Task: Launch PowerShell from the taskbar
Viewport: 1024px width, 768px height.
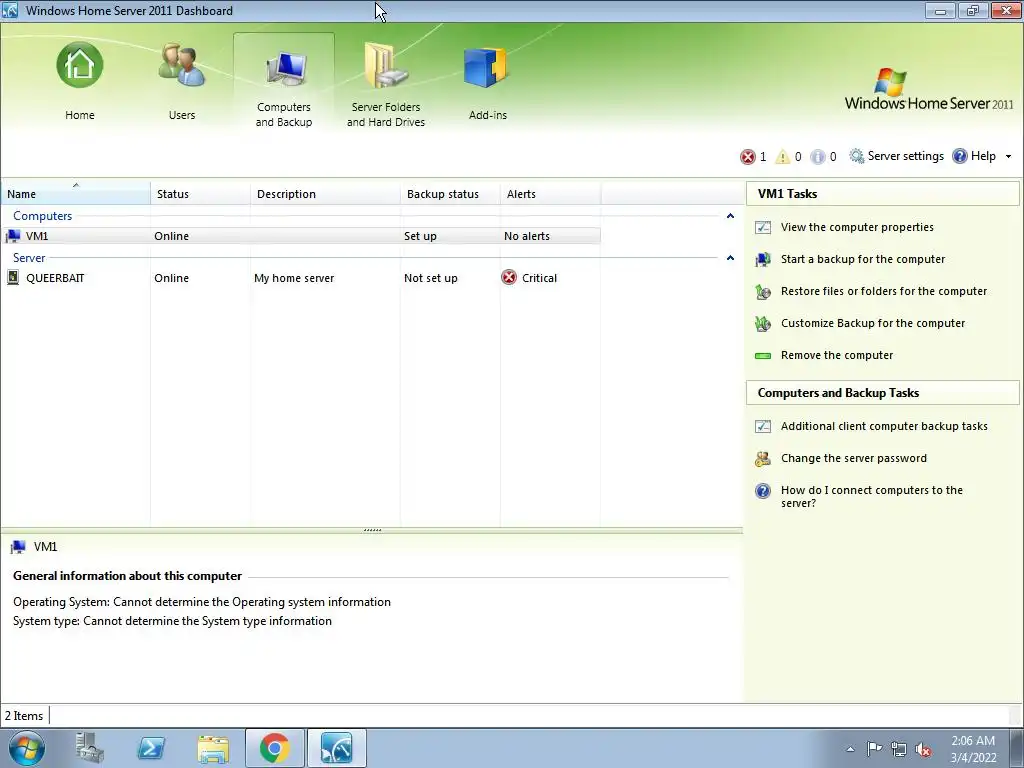Action: pos(151,748)
